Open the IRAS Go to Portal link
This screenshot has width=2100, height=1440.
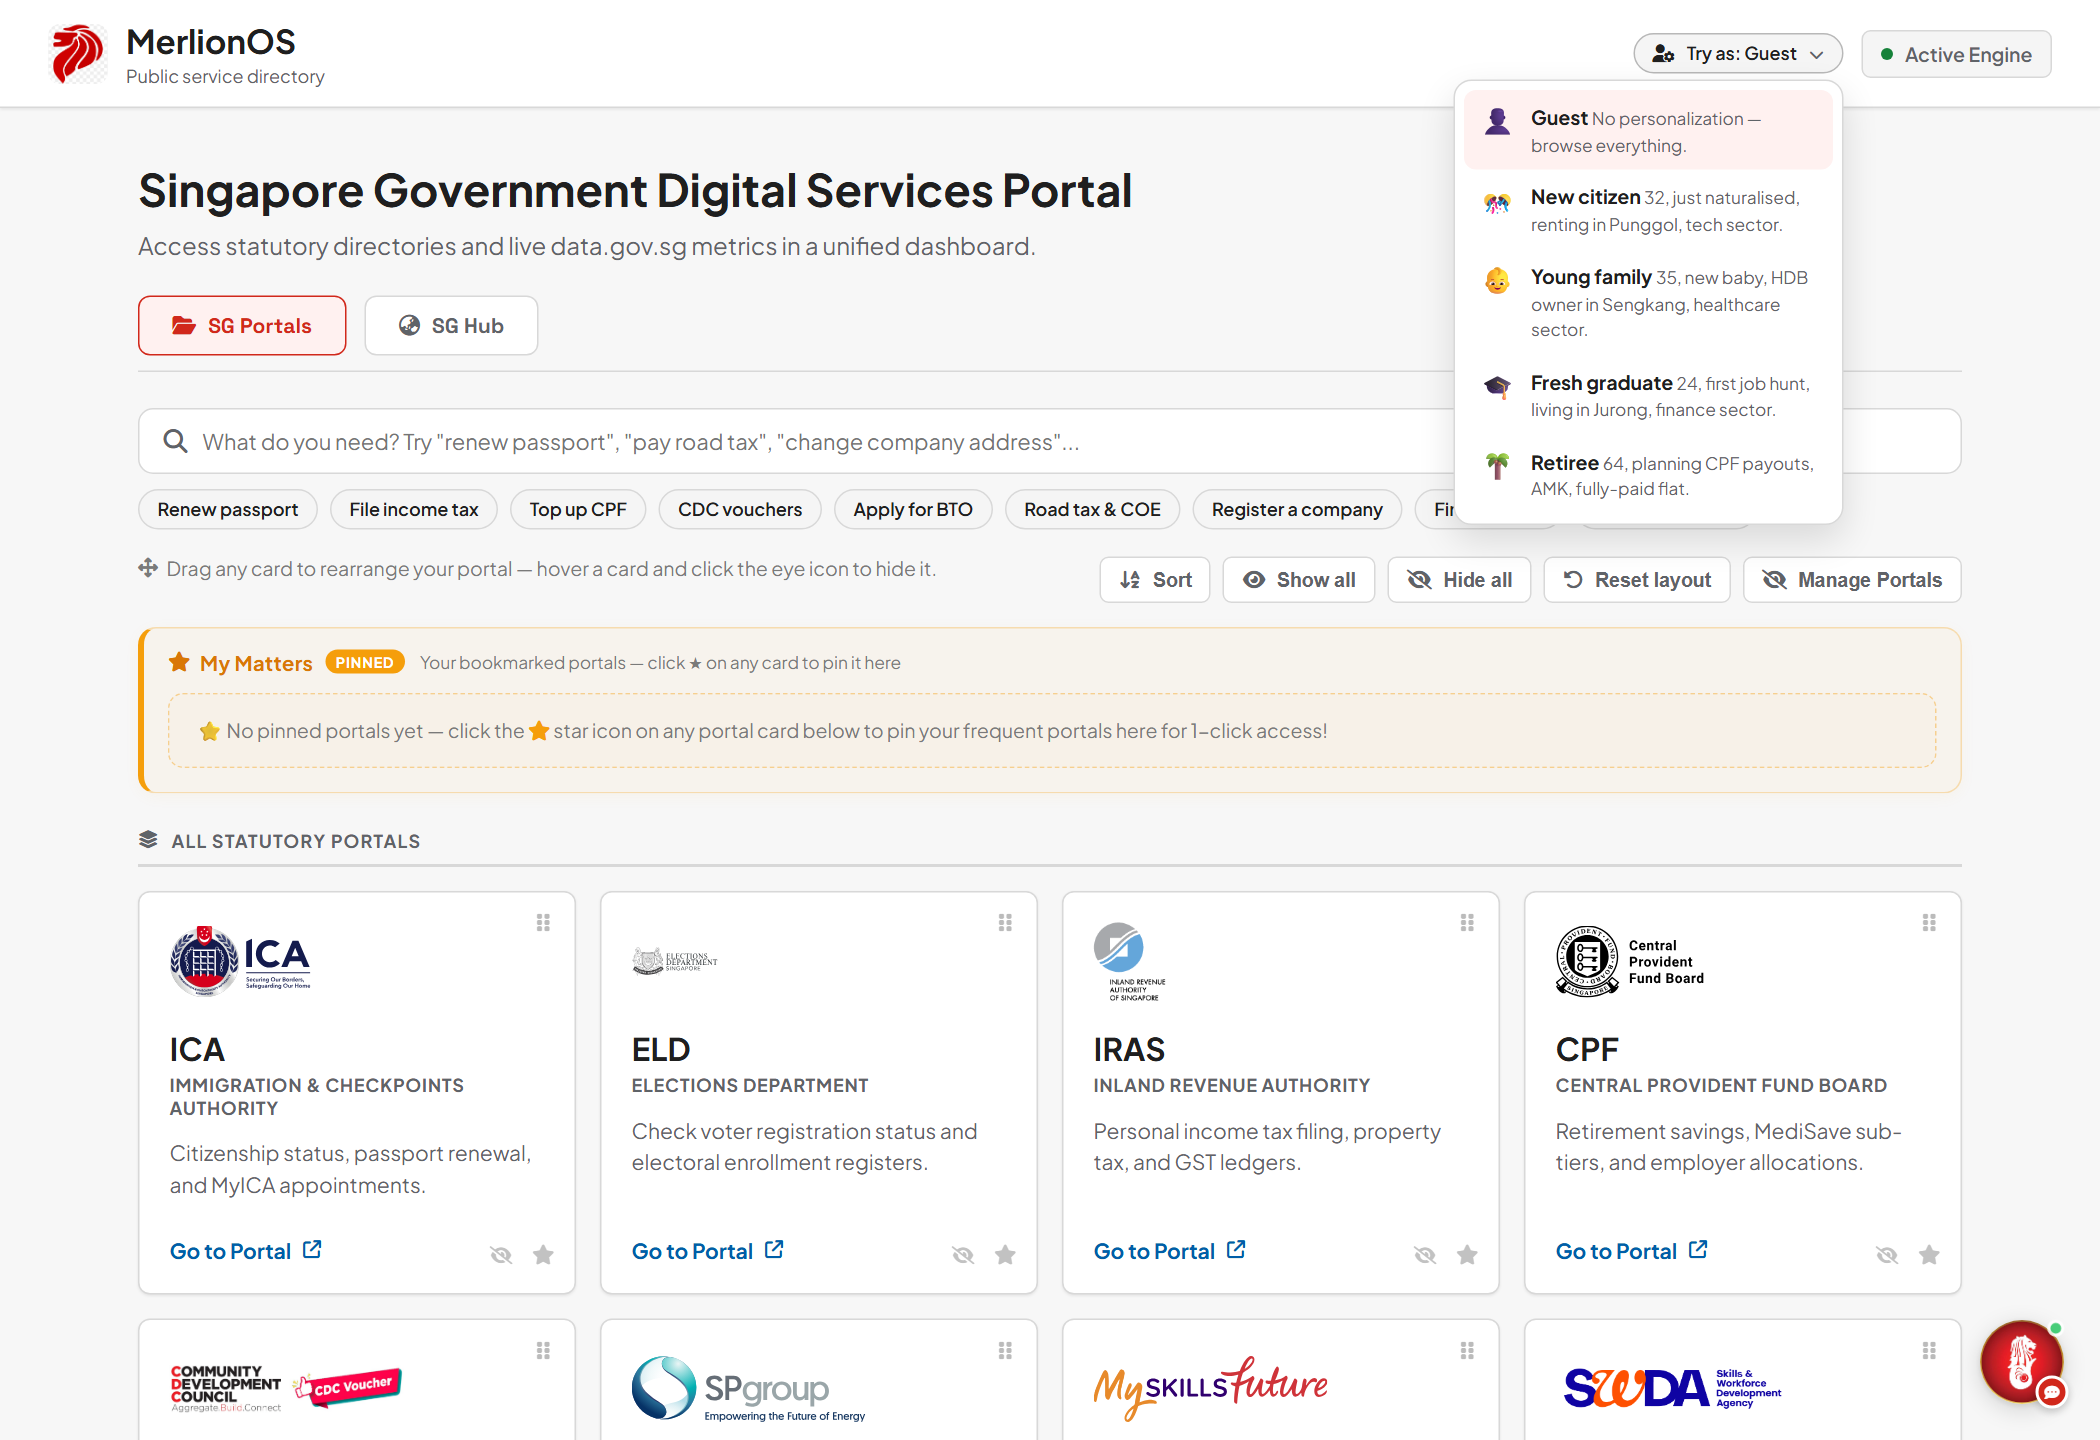[x=1170, y=1251]
